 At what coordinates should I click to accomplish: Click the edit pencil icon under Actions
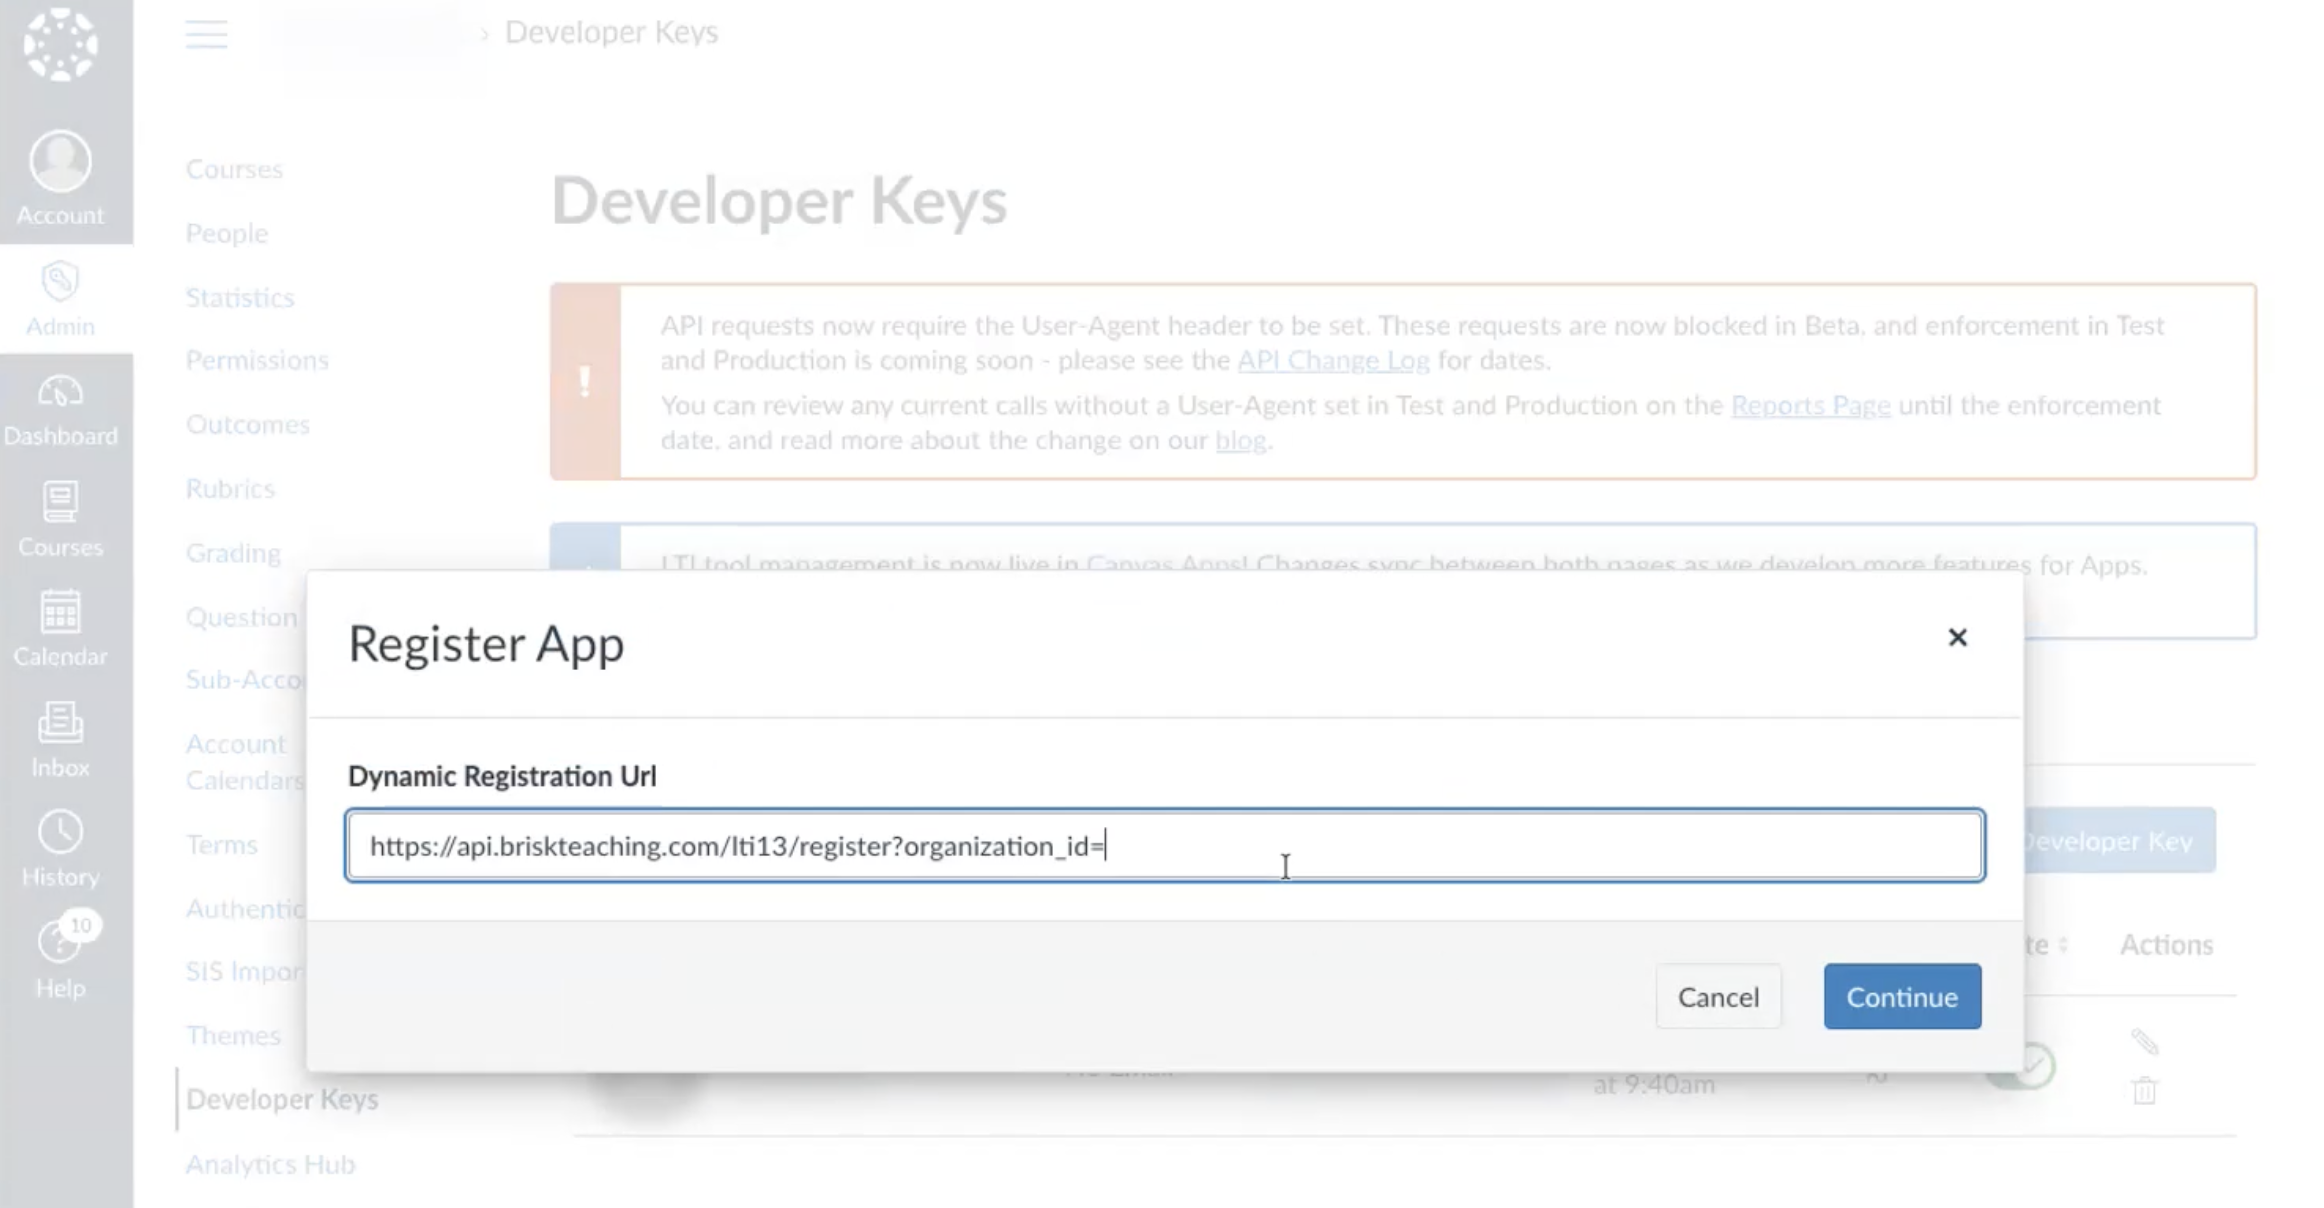click(x=2144, y=1042)
